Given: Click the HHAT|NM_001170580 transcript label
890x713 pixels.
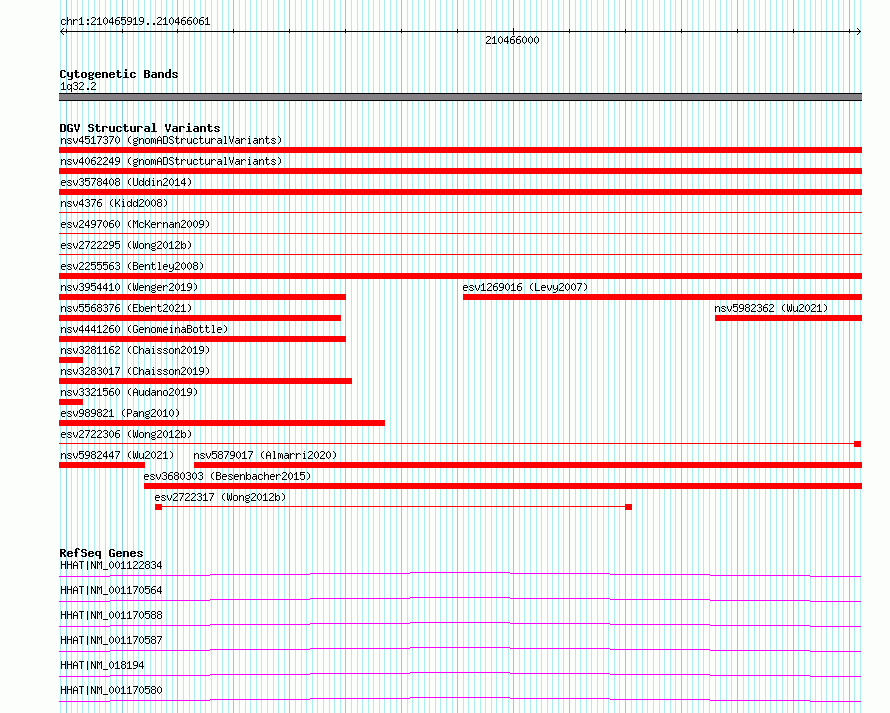Looking at the screenshot, I should click(x=111, y=690).
